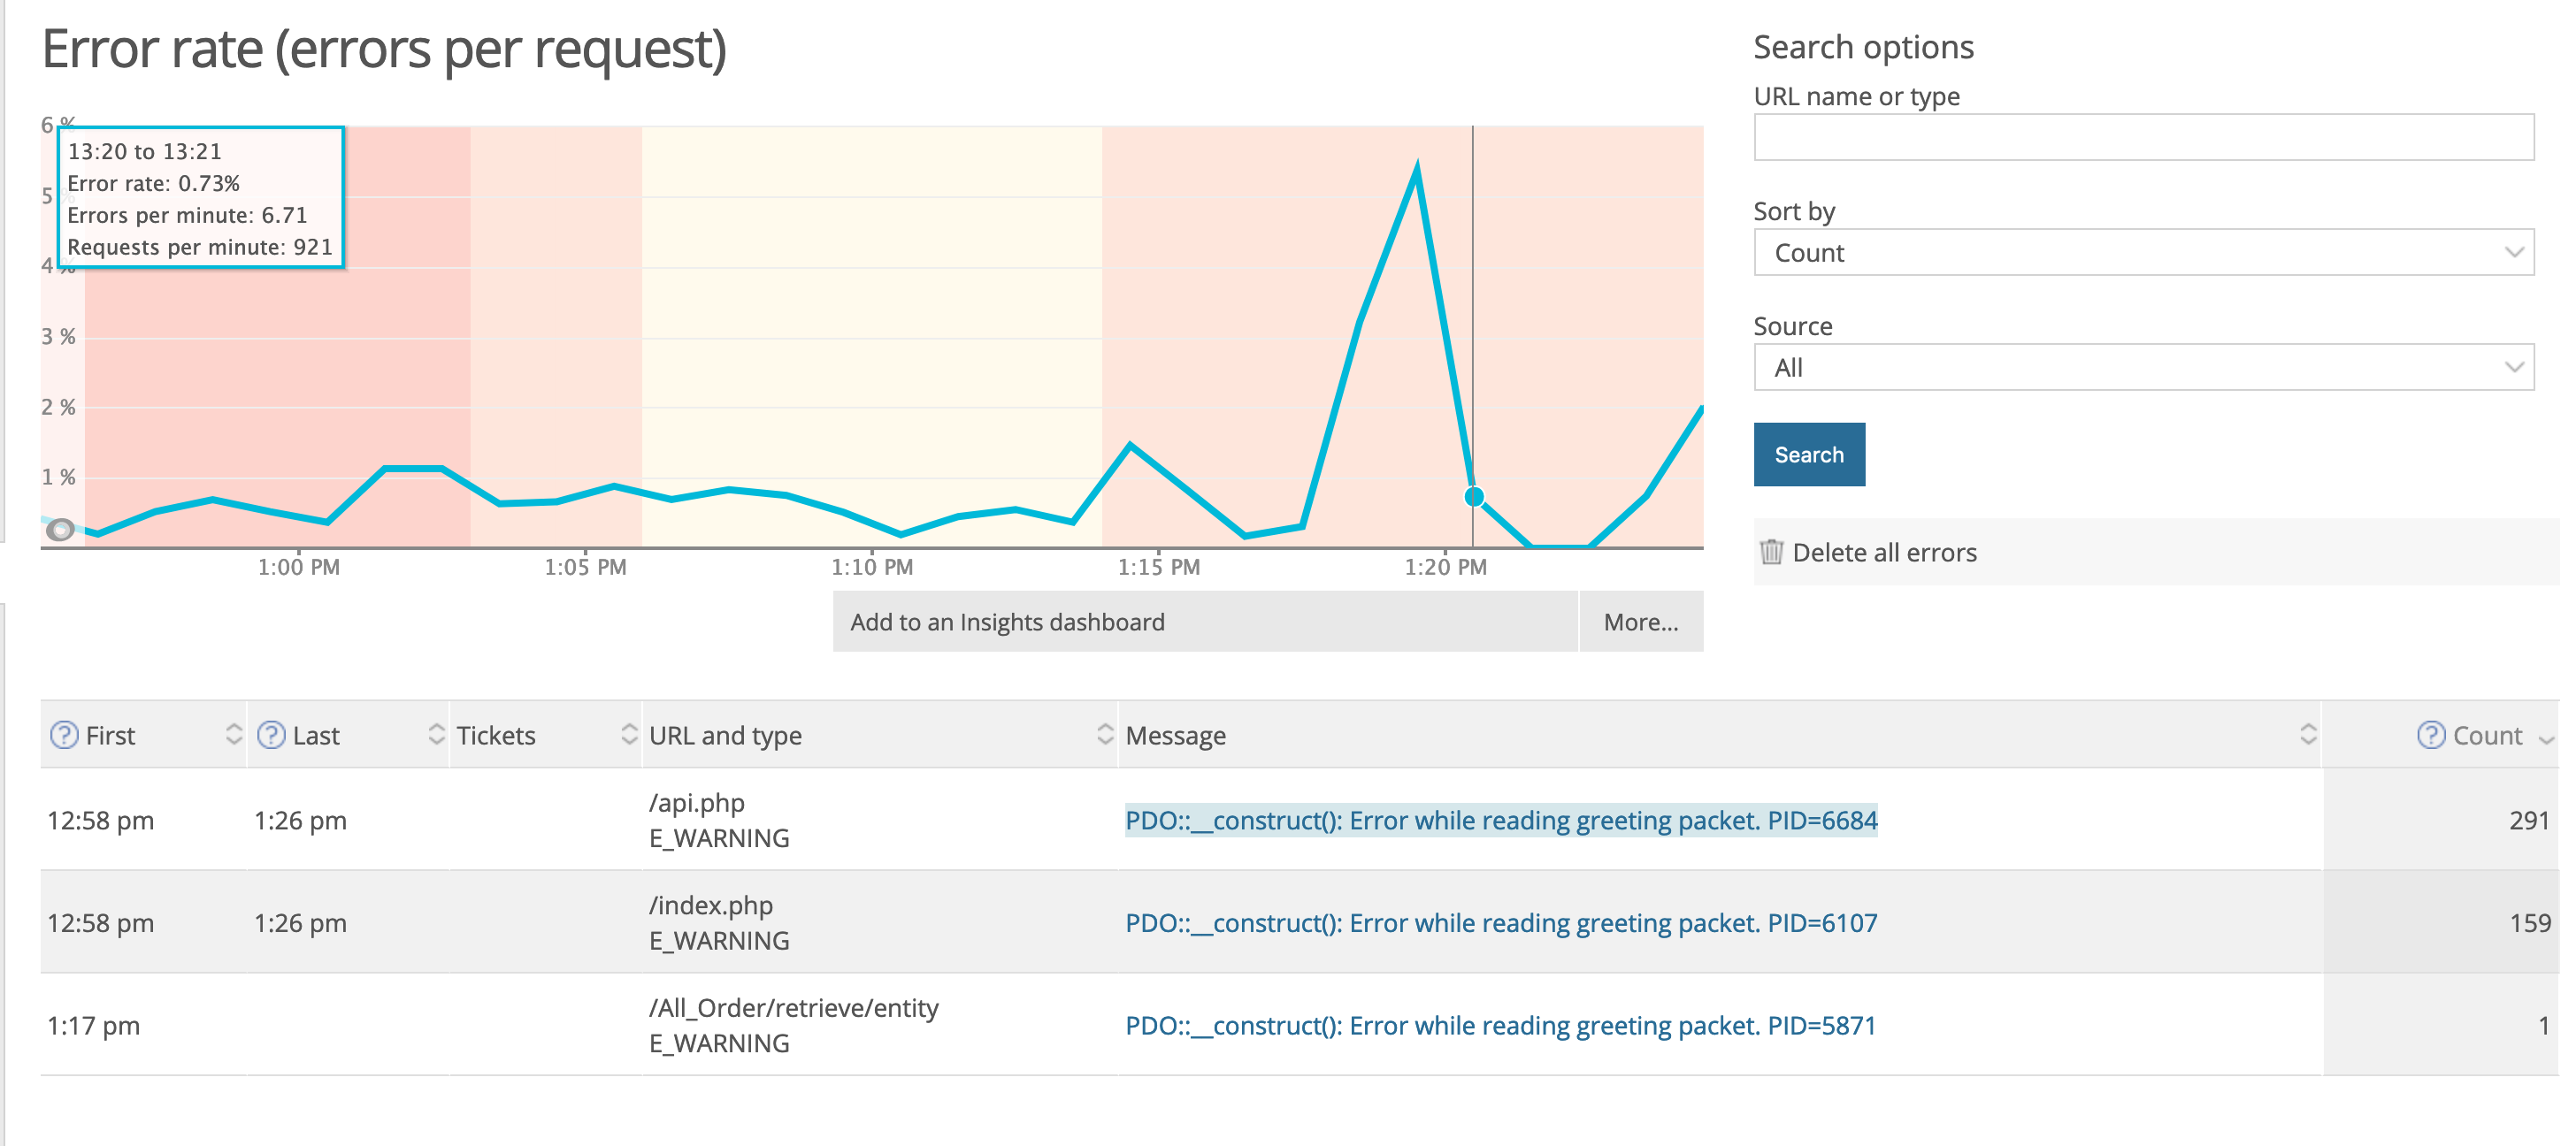Click the sort arrows on the Last column
This screenshot has width=2576, height=1146.
click(436, 735)
